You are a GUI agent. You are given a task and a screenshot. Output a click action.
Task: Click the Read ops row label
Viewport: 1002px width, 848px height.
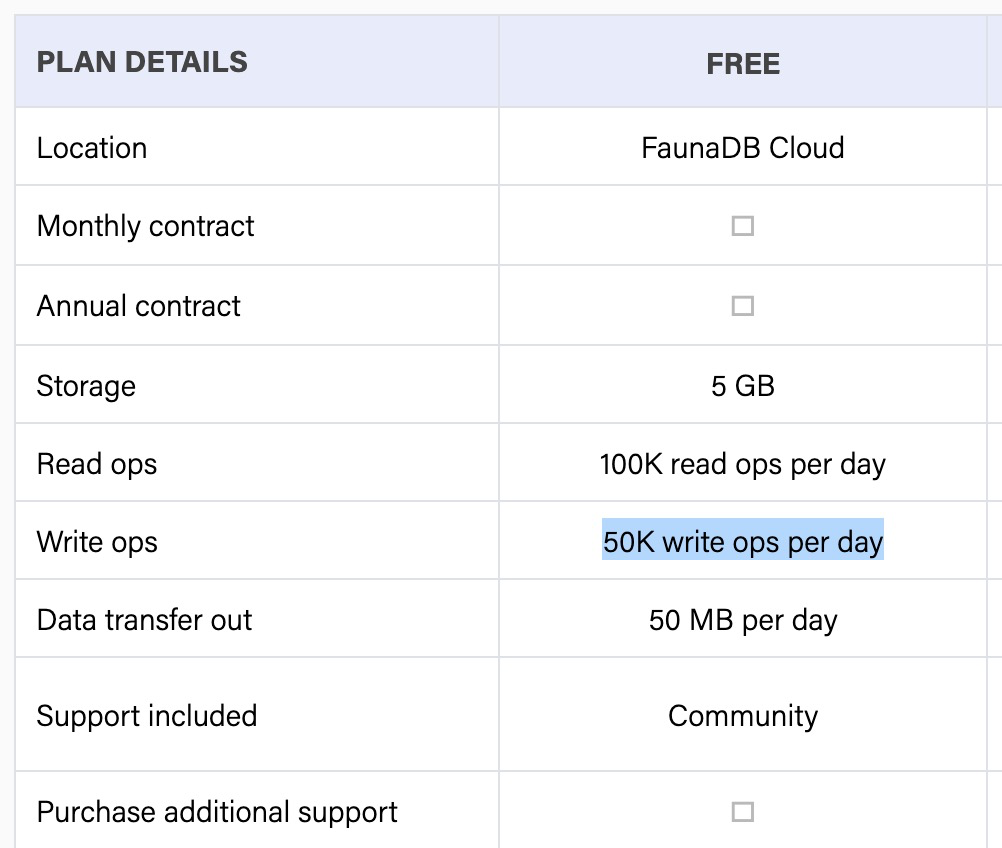coord(97,464)
